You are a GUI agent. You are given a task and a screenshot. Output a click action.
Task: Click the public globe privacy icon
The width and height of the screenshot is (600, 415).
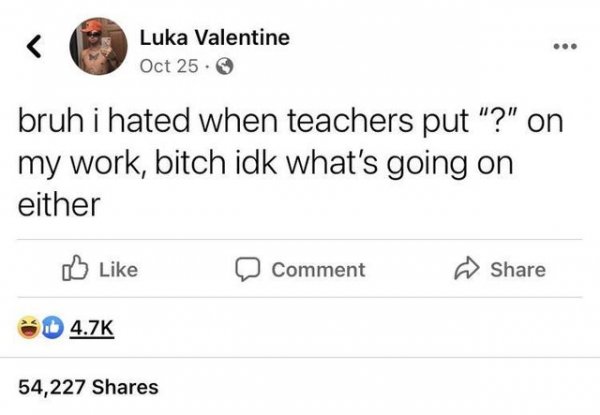point(225,67)
